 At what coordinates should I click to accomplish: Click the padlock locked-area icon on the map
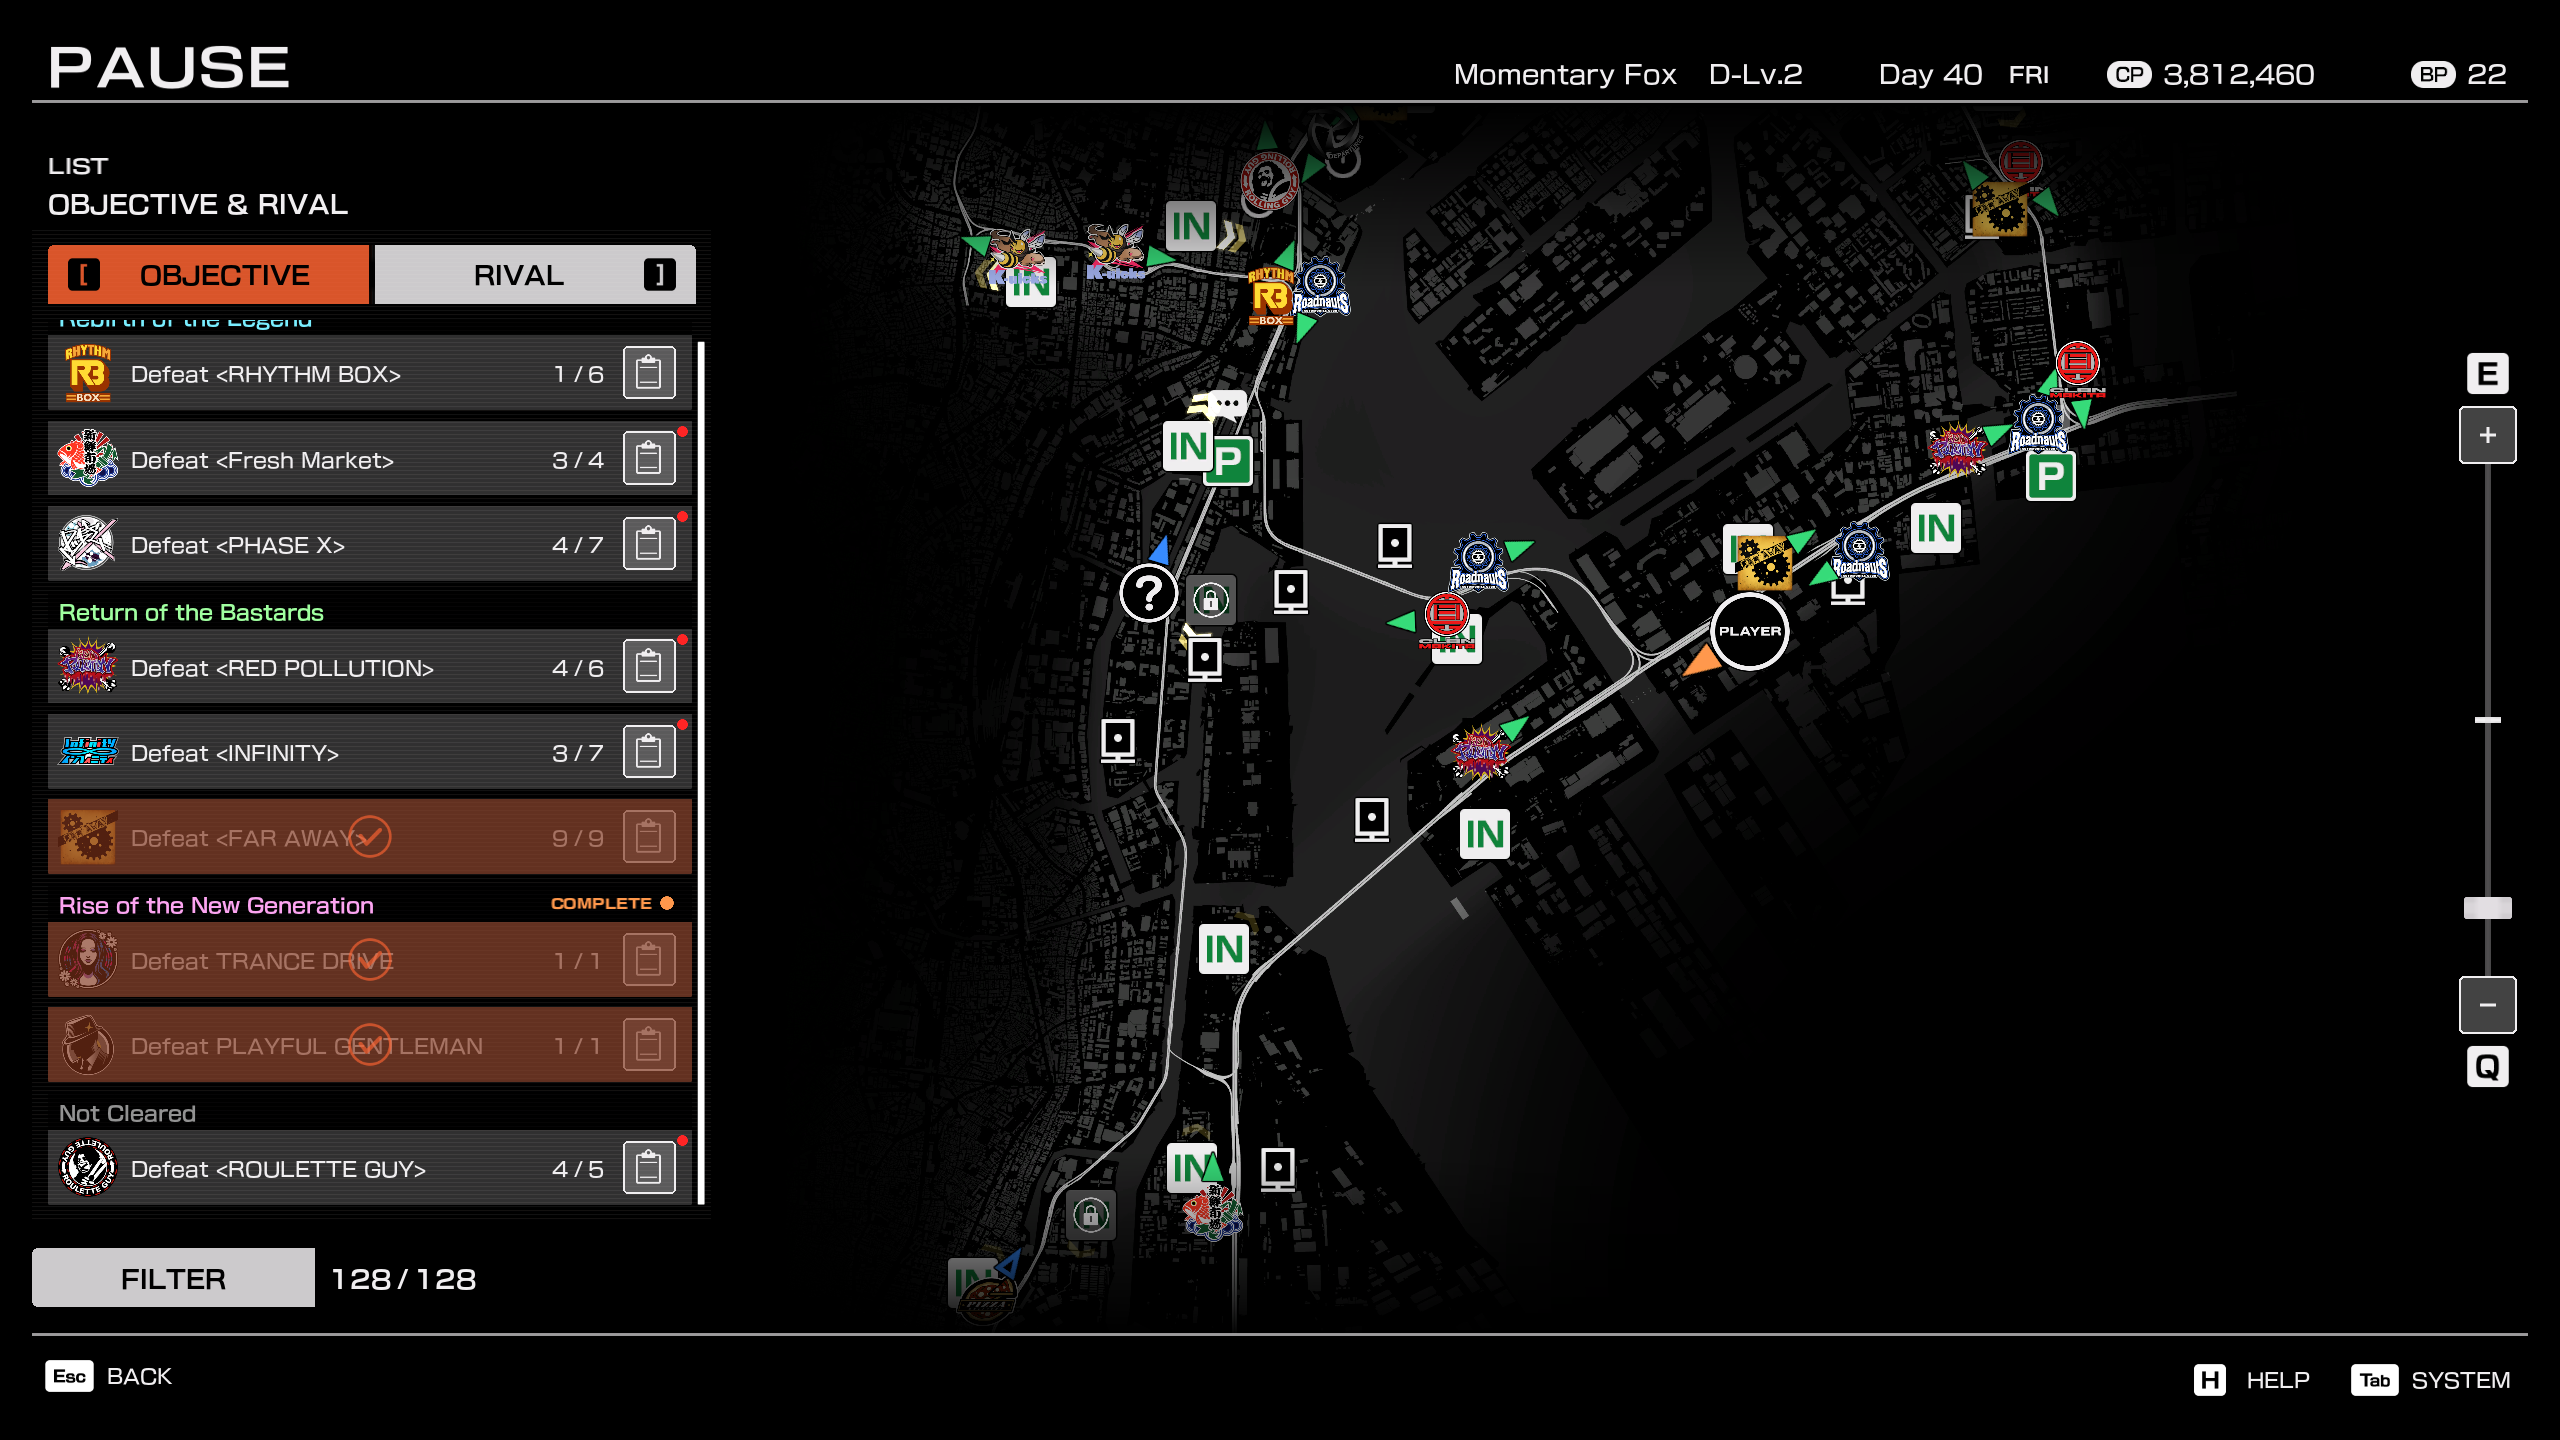click(1212, 600)
